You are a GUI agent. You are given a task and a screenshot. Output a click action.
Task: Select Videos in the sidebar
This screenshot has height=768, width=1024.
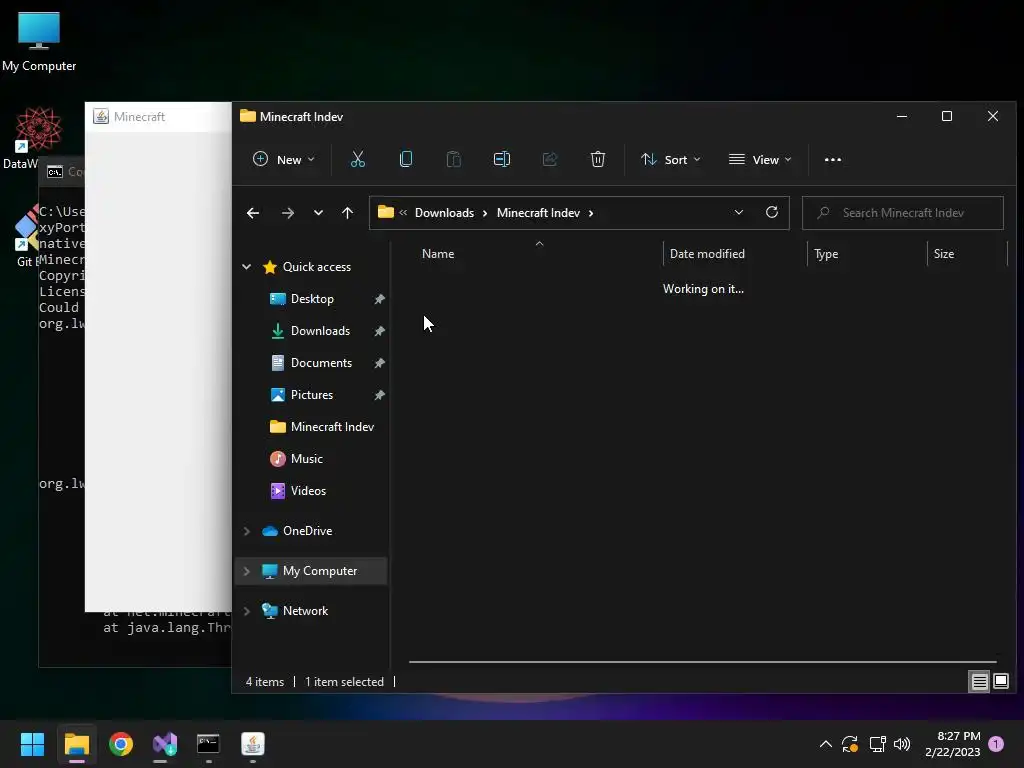308,490
